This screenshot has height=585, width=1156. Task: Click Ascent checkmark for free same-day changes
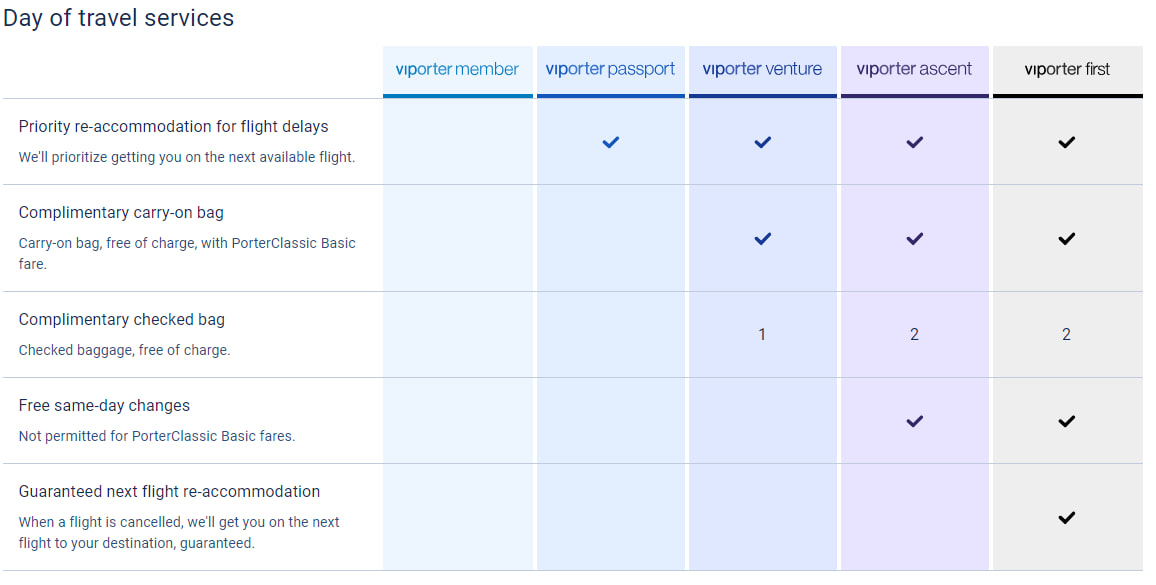[914, 421]
